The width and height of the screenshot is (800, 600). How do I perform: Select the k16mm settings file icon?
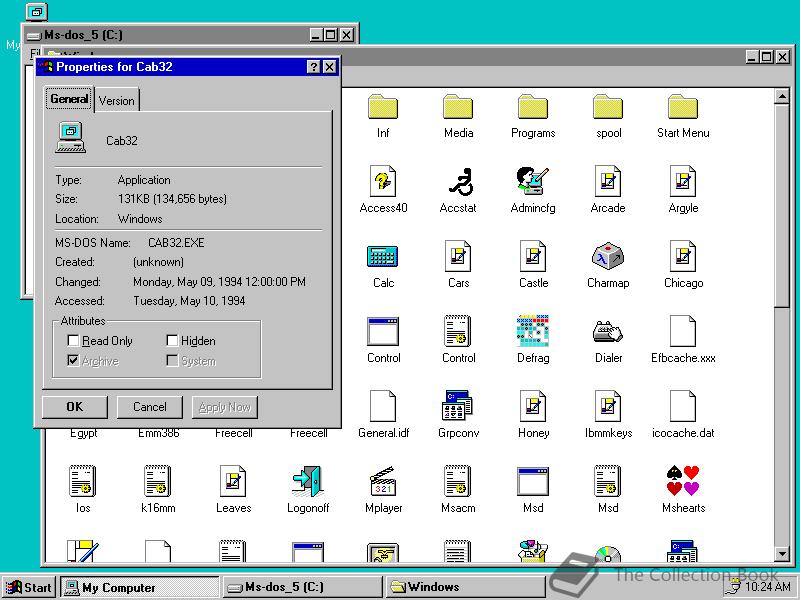point(158,481)
